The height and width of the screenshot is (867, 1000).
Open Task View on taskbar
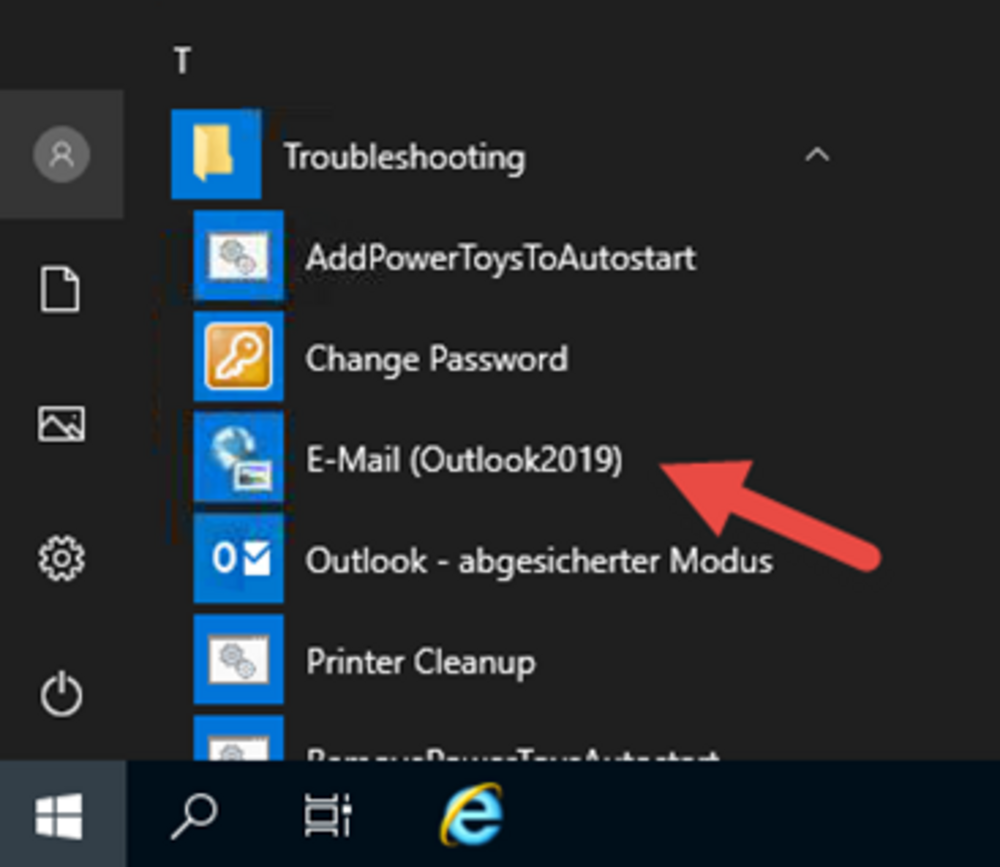click(328, 815)
